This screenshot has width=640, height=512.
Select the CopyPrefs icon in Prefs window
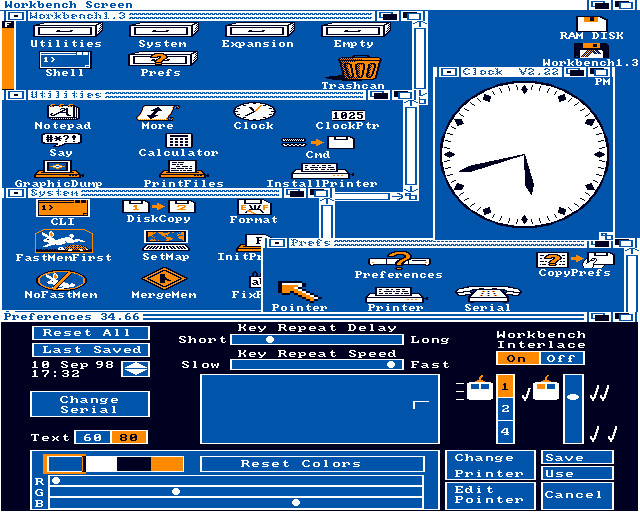click(x=574, y=260)
